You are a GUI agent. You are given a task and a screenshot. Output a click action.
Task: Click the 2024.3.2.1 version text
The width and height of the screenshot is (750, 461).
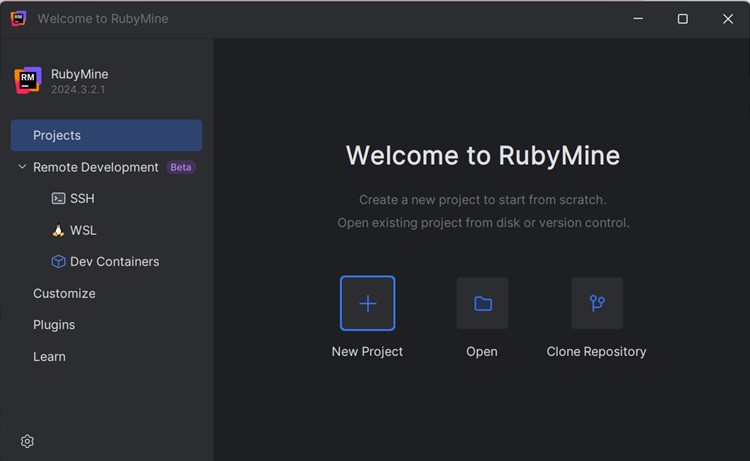(78, 89)
